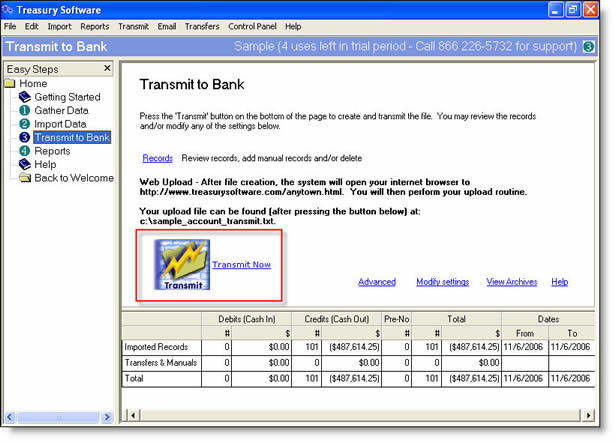Click the Getting Started book icon
This screenshot has height=443, width=616.
click(25, 97)
